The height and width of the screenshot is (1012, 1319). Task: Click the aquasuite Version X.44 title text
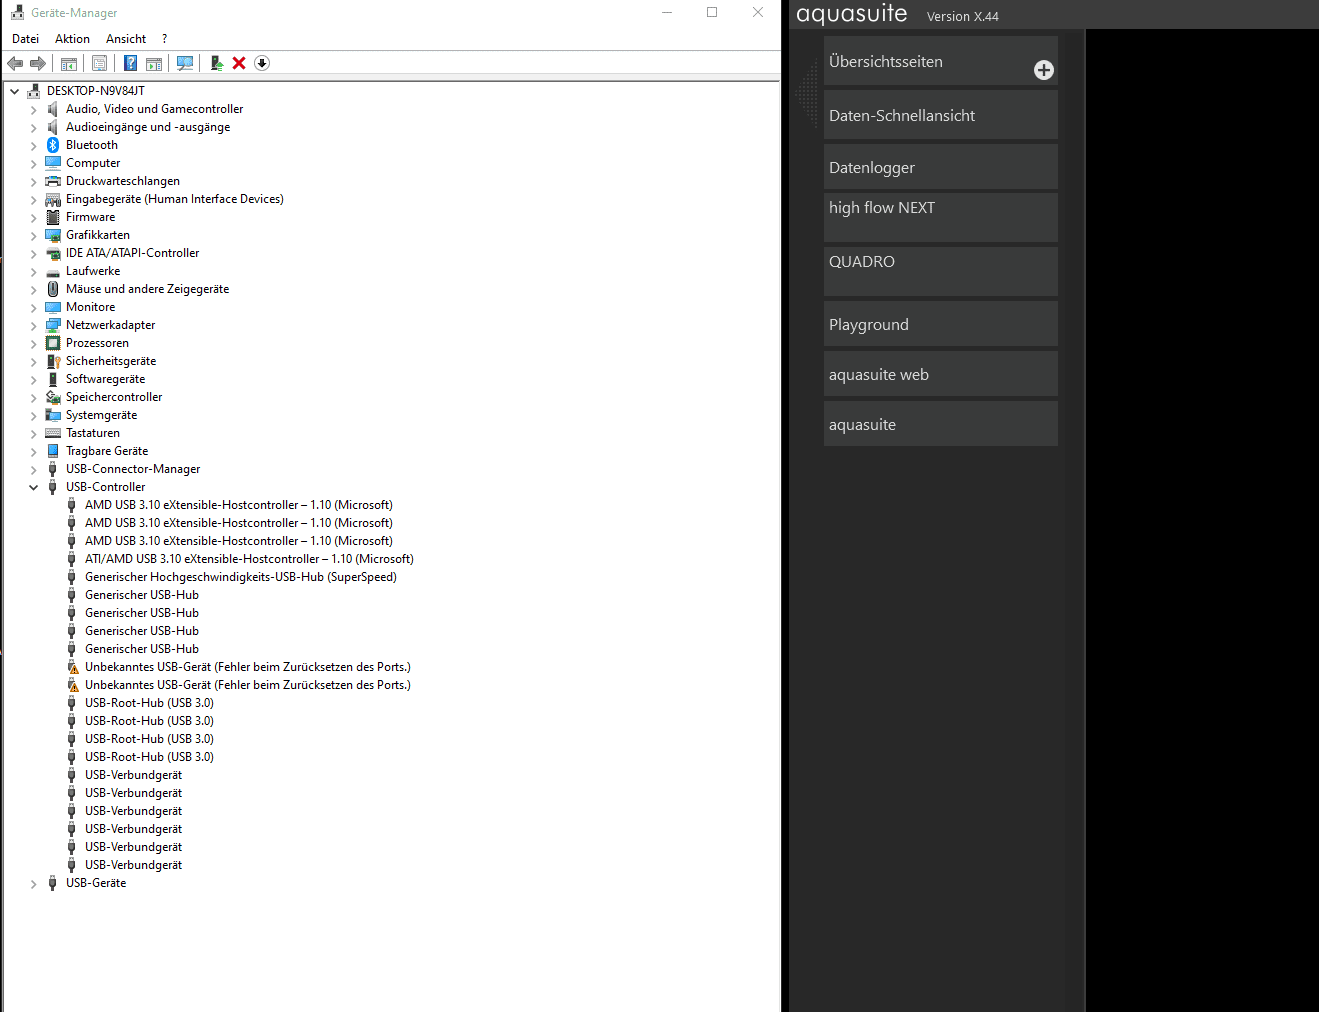click(898, 14)
